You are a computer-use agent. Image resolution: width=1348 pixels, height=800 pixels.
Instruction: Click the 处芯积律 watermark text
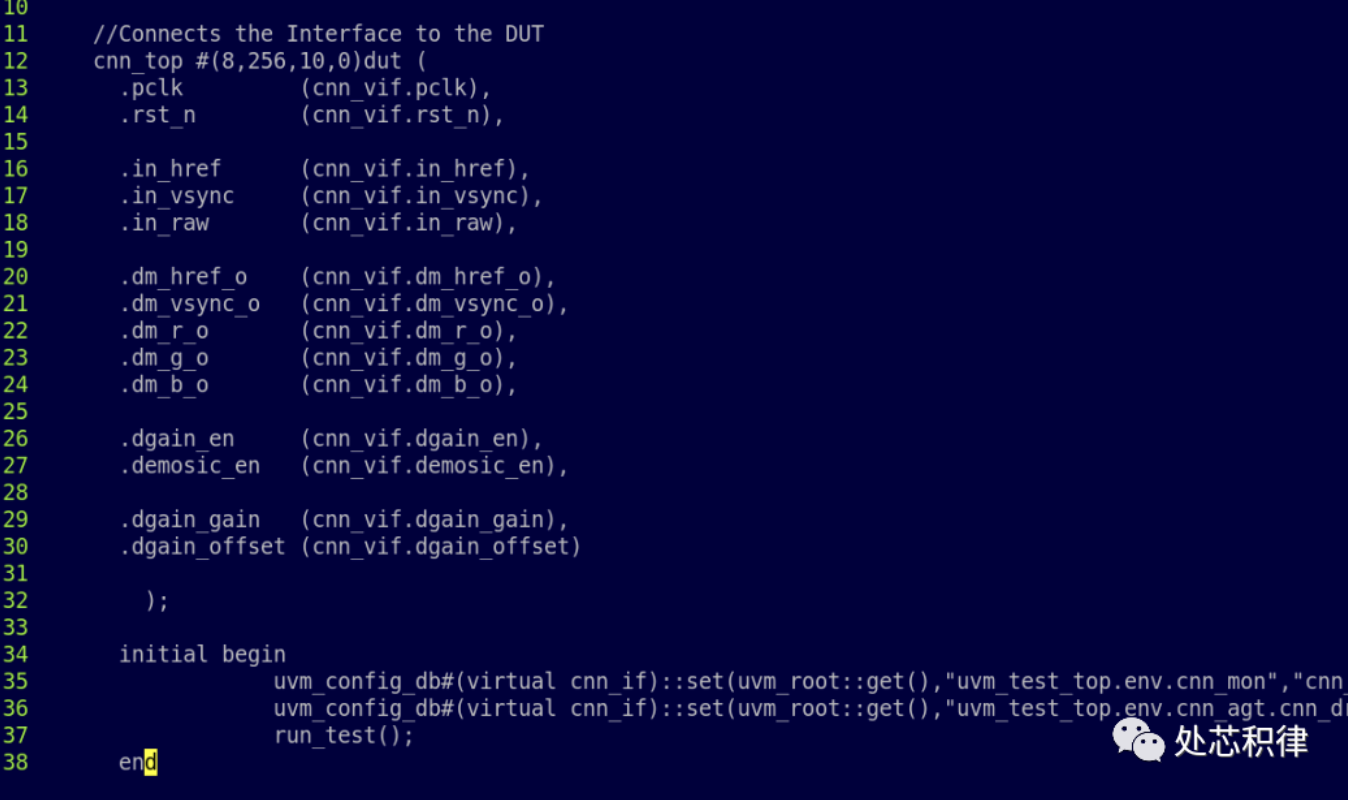point(1241,741)
